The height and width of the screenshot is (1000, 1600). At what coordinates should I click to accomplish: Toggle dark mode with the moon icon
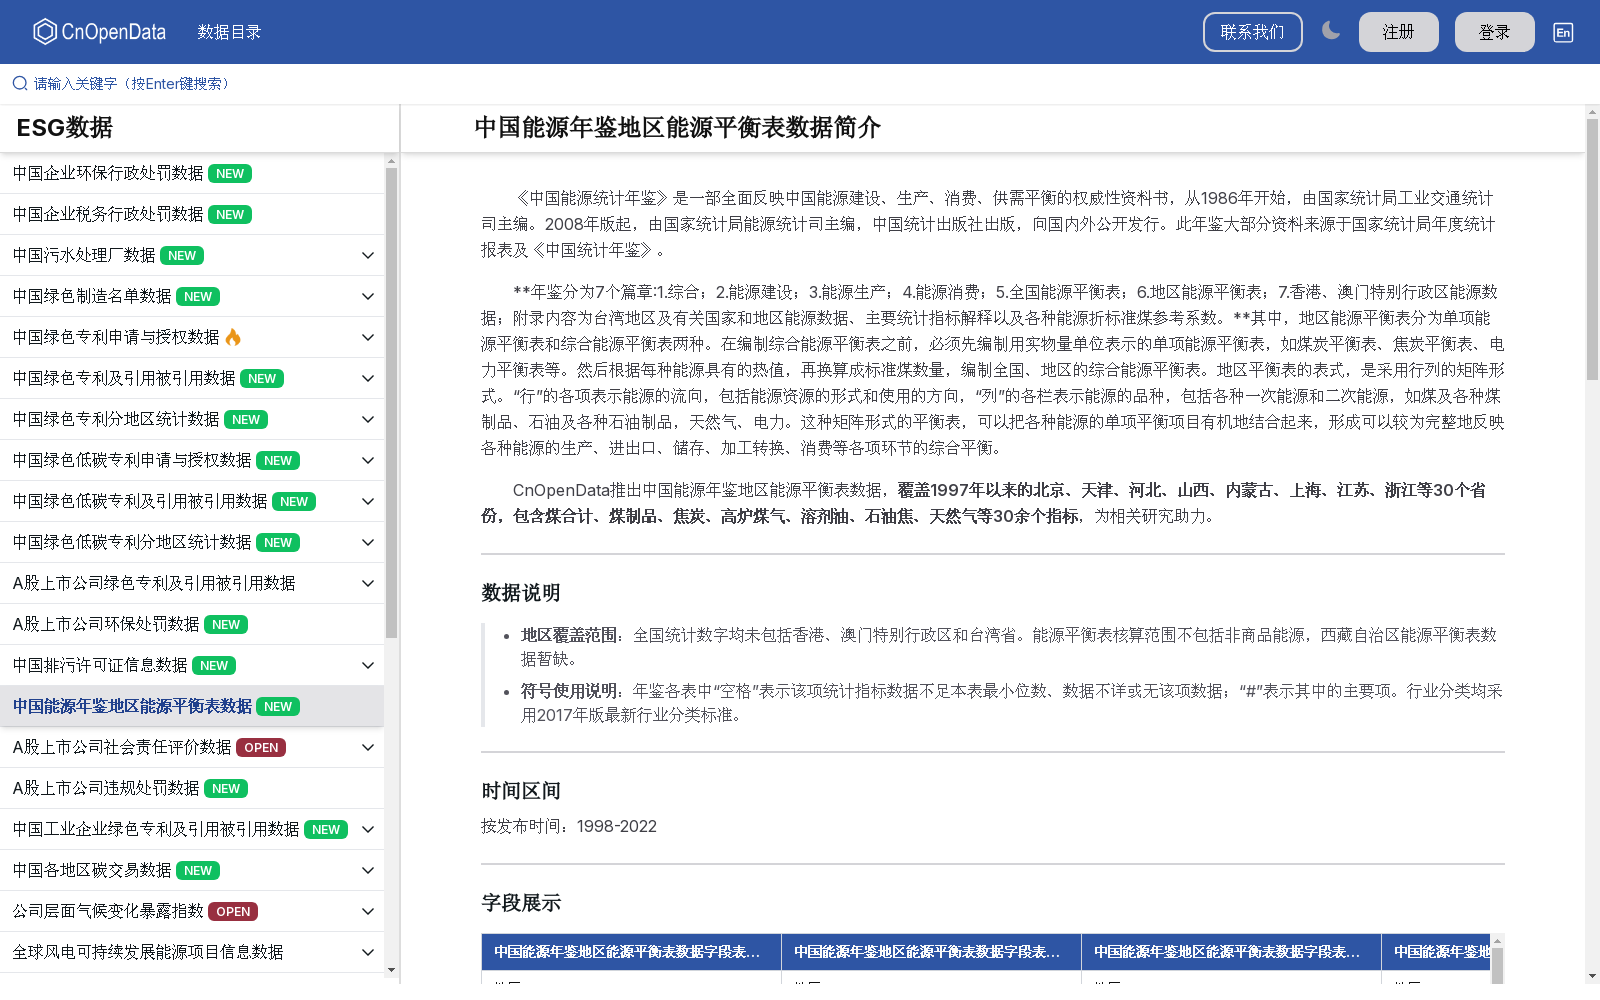point(1331,31)
